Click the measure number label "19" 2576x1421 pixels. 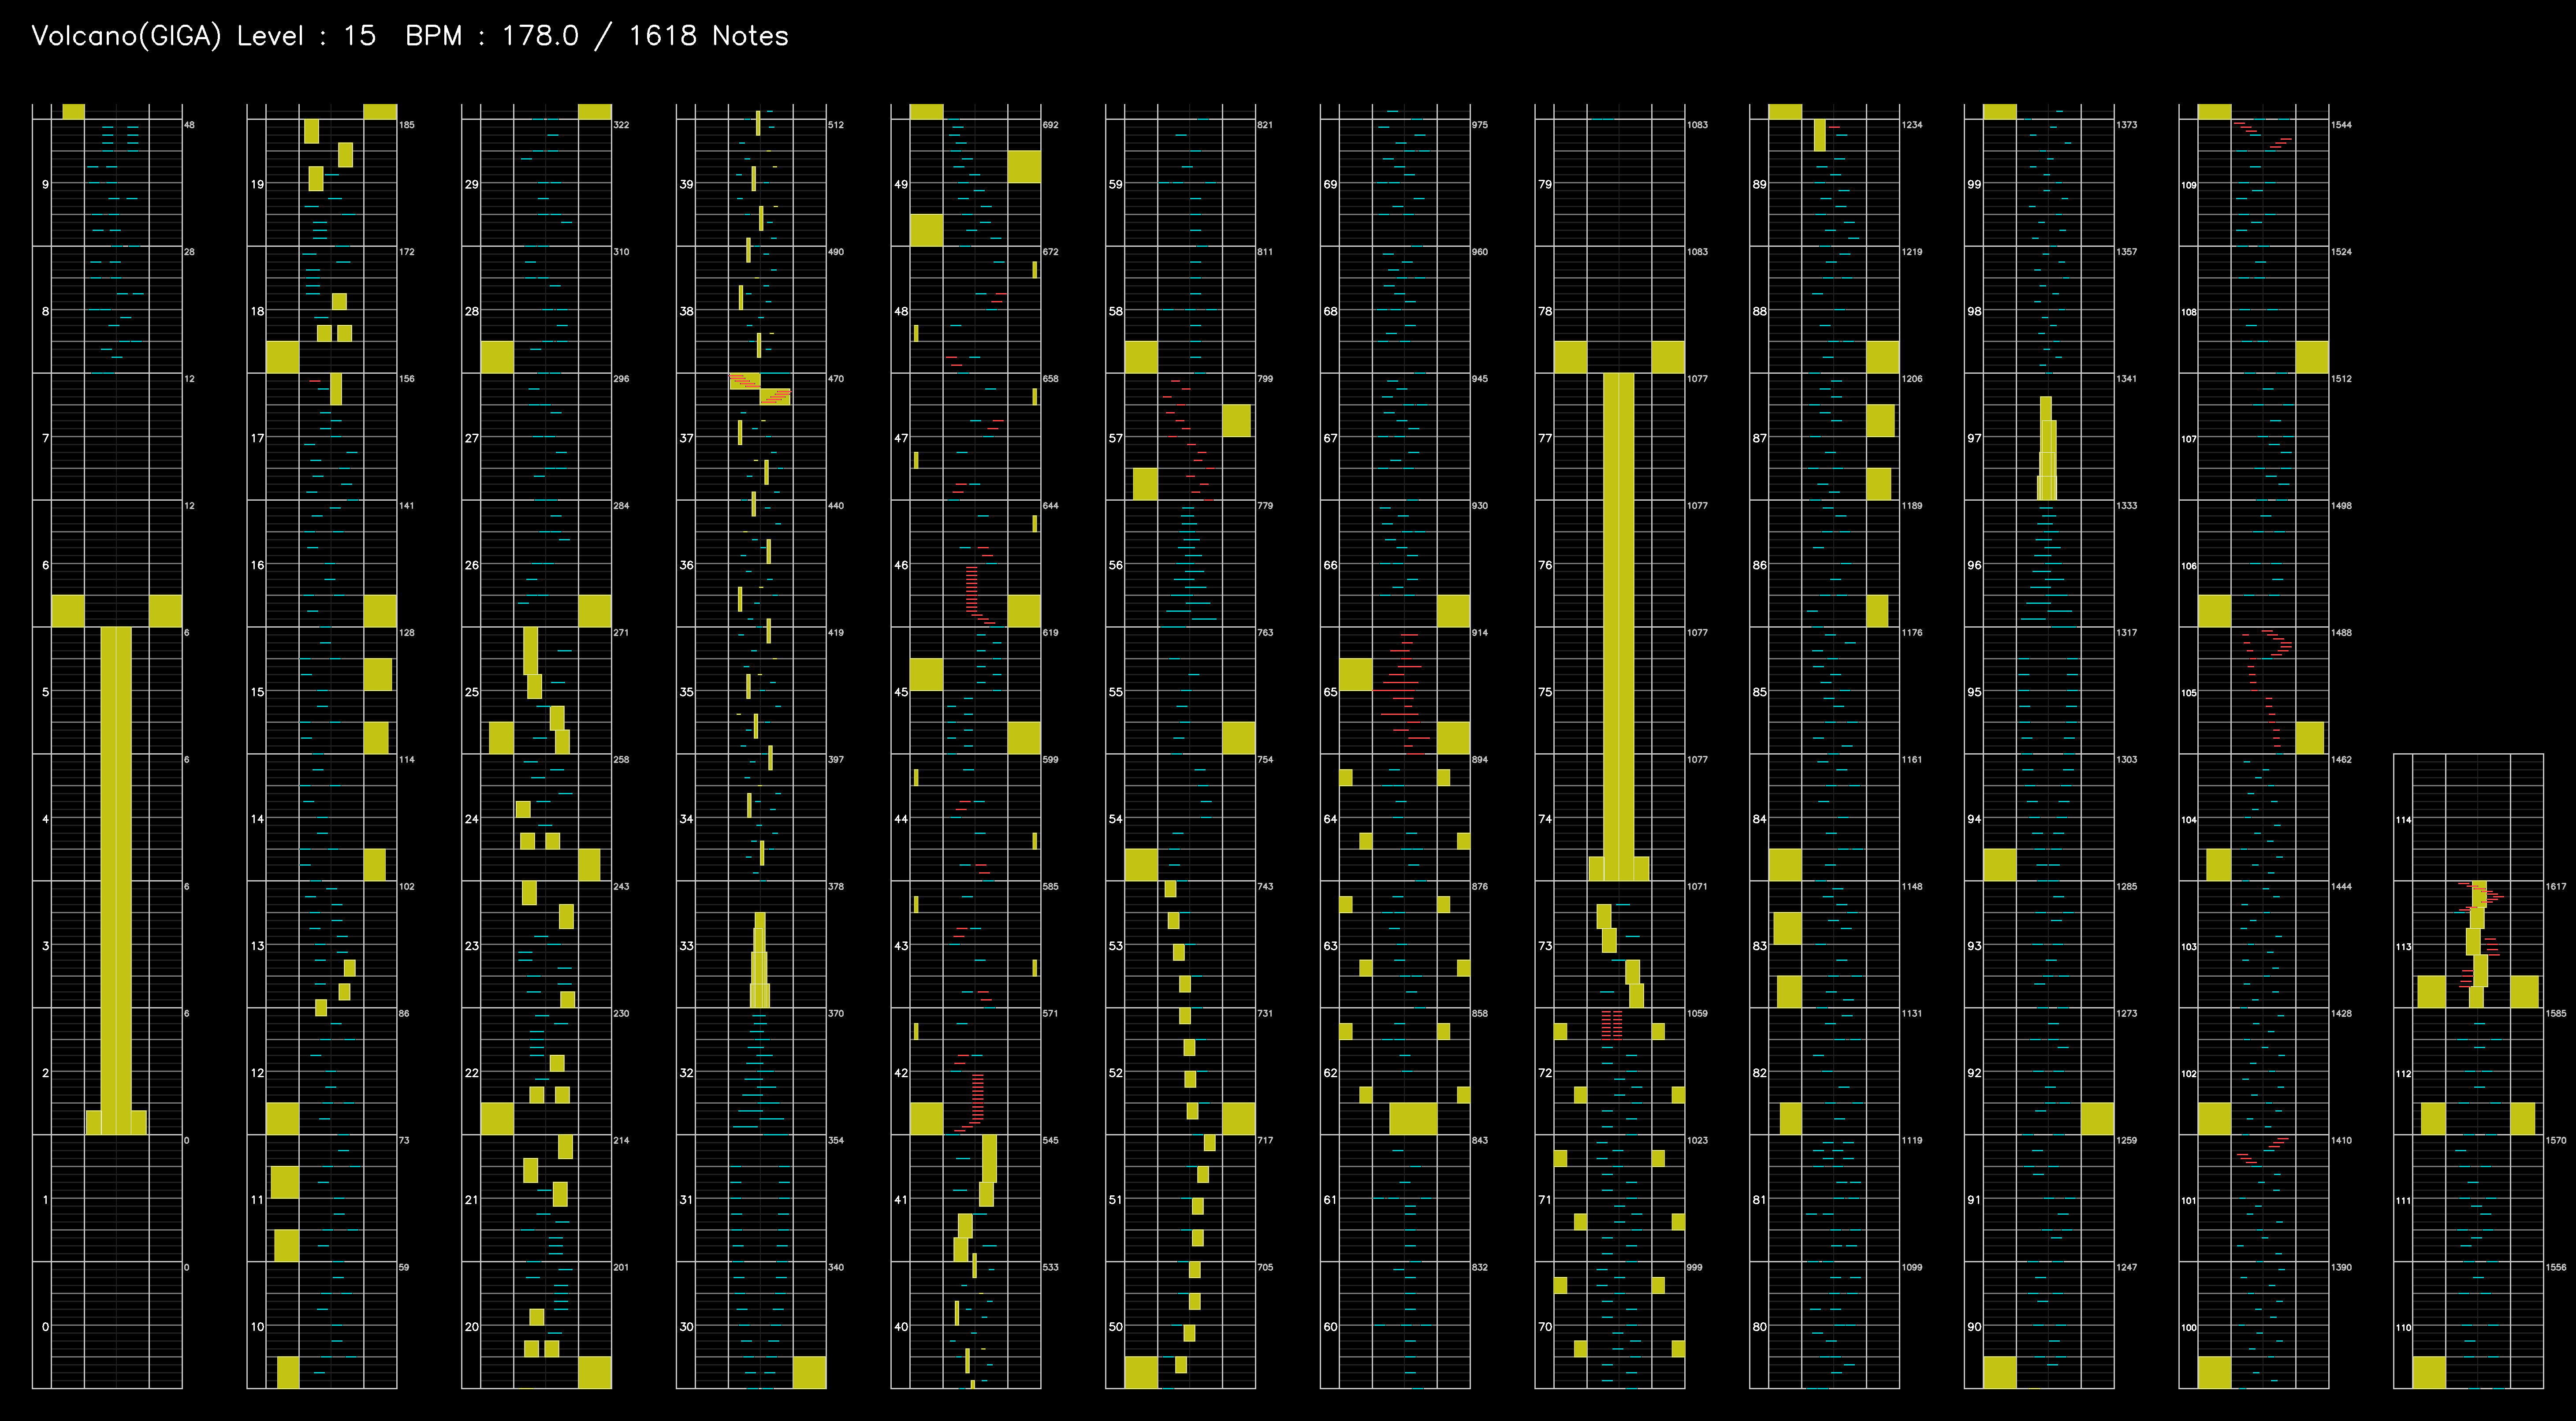click(x=257, y=184)
